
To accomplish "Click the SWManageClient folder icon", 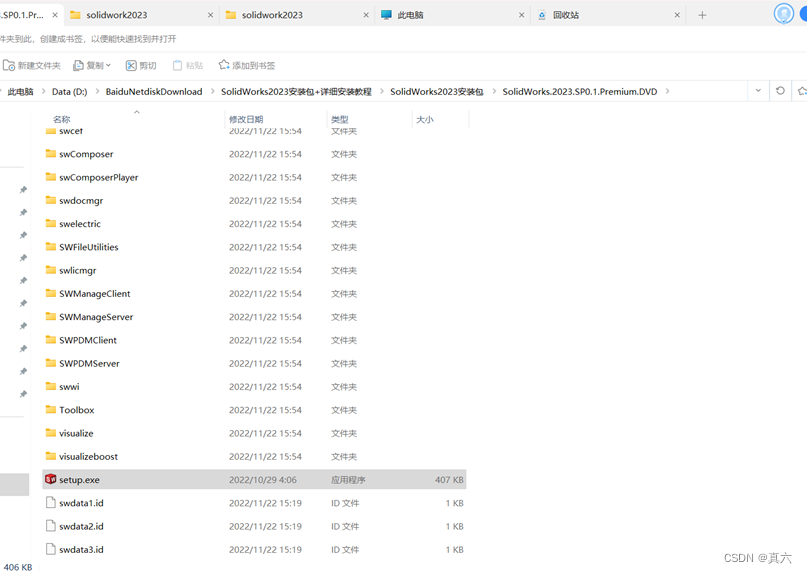I will [x=50, y=293].
